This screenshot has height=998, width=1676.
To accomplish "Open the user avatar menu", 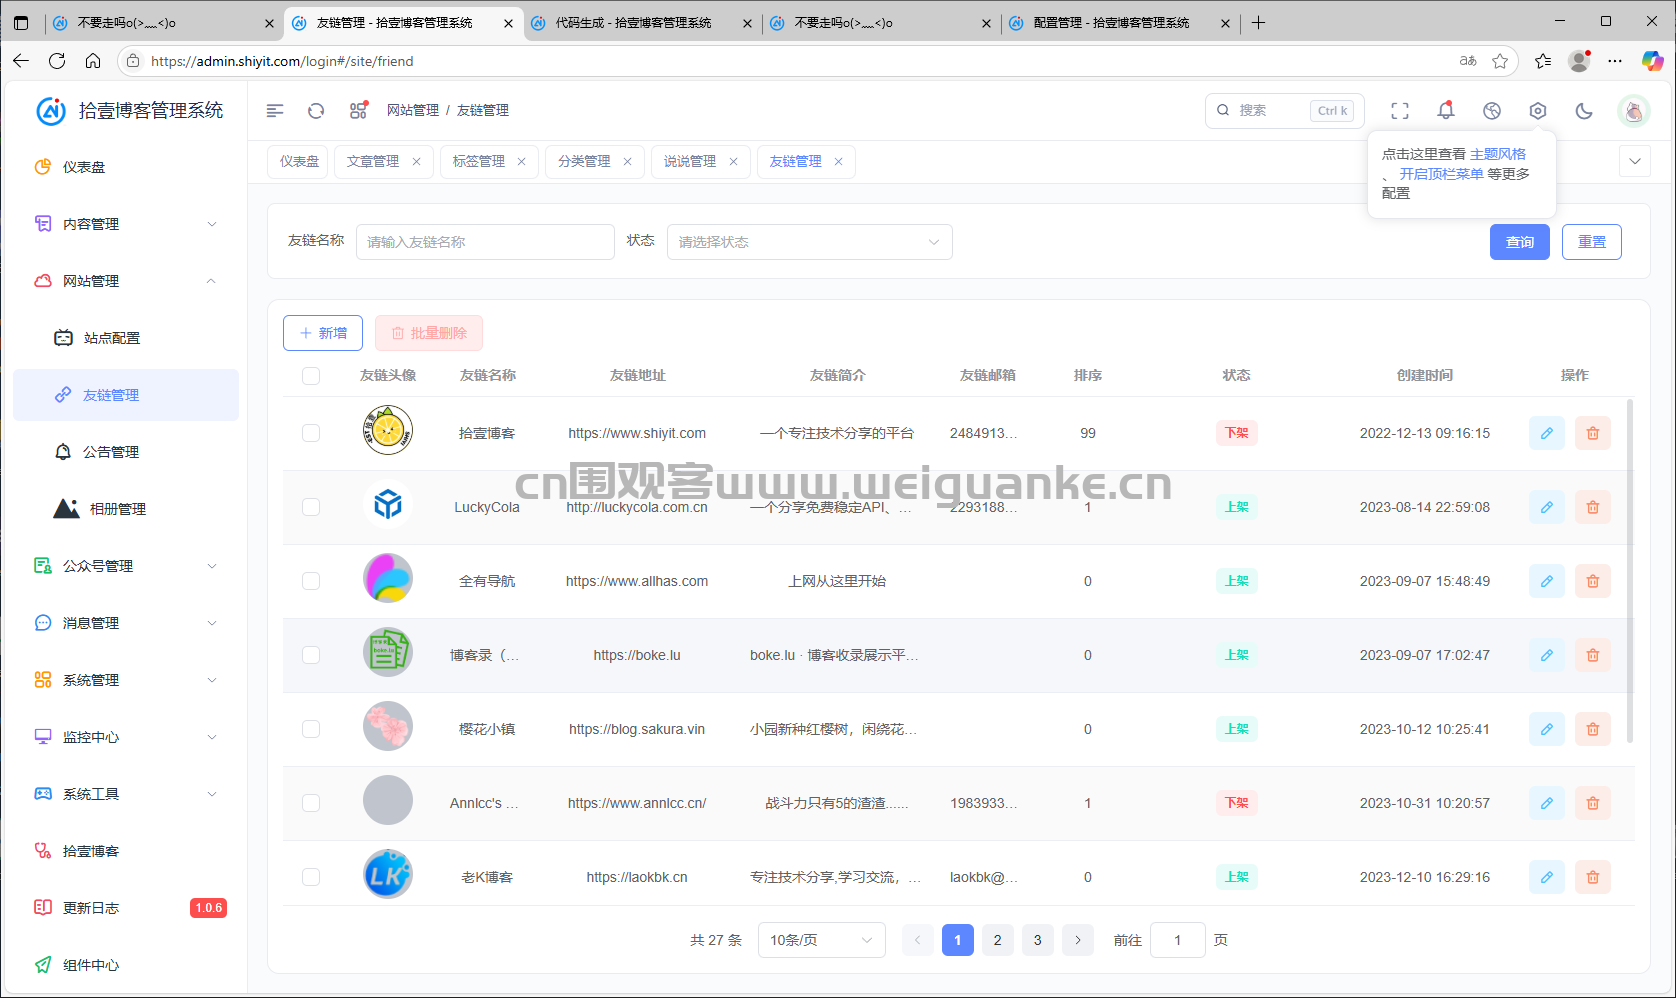I will (1634, 111).
